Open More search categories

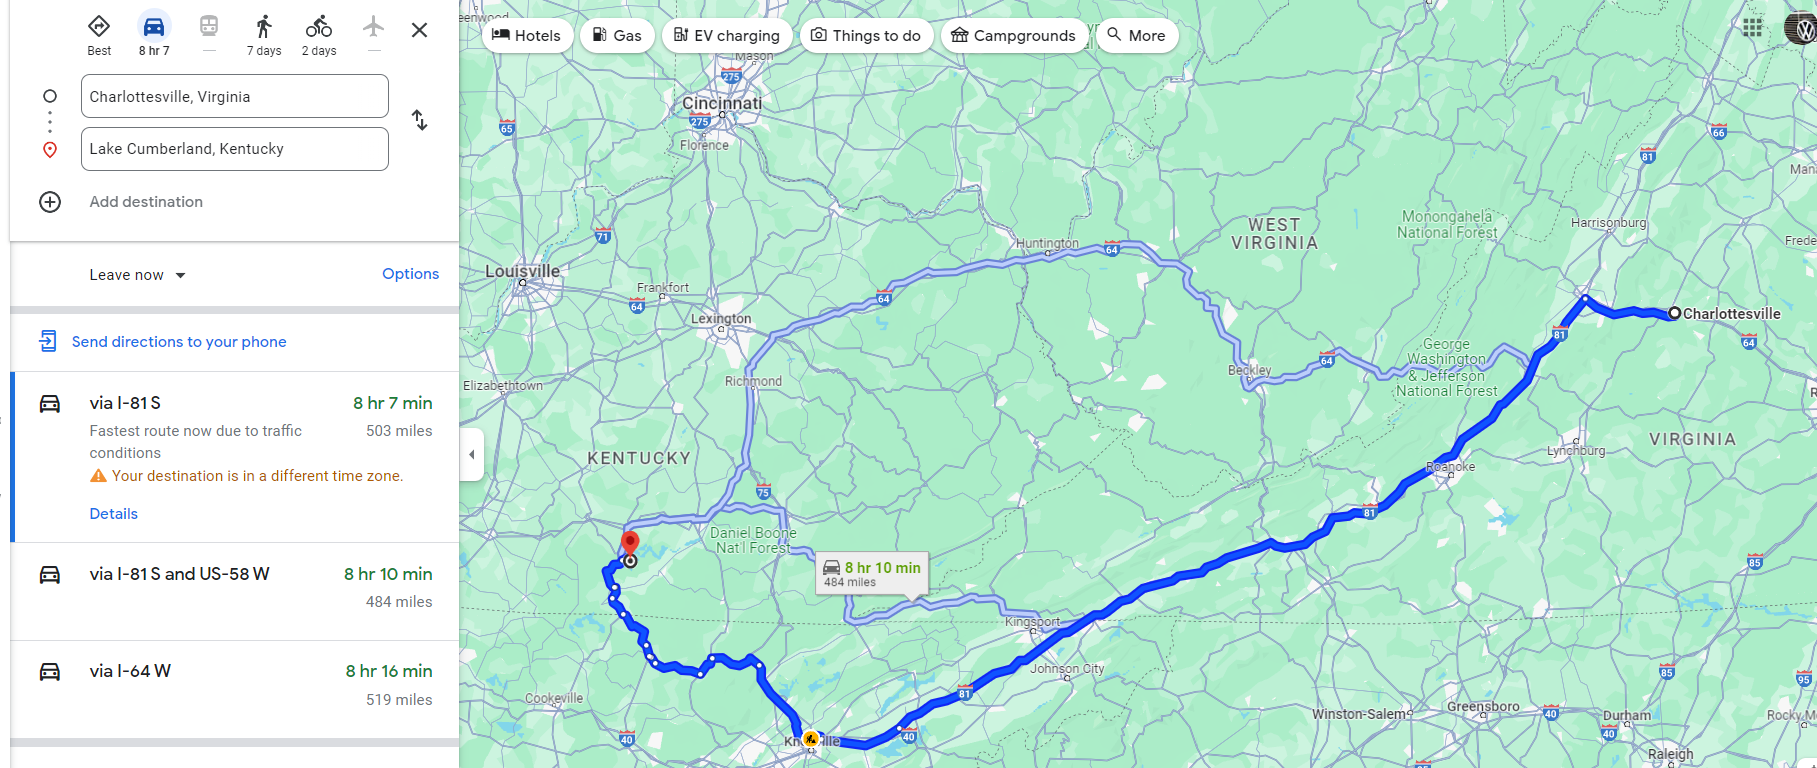(x=1137, y=36)
